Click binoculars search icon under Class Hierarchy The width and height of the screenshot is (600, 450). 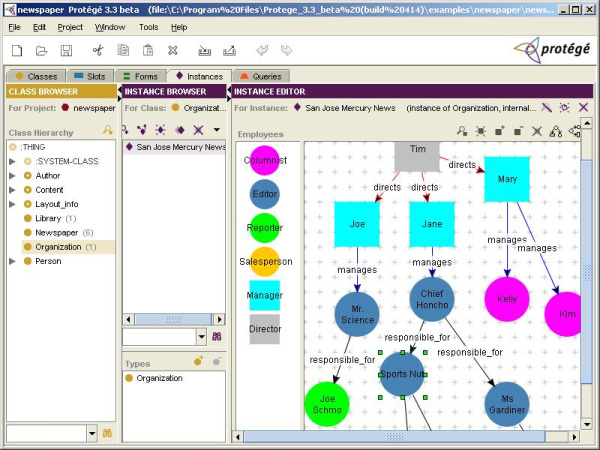(x=108, y=433)
